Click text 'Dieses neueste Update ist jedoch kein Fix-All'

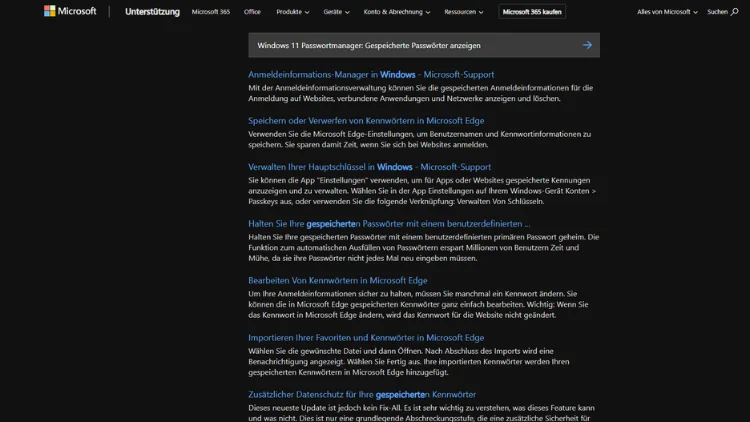(x=326, y=408)
